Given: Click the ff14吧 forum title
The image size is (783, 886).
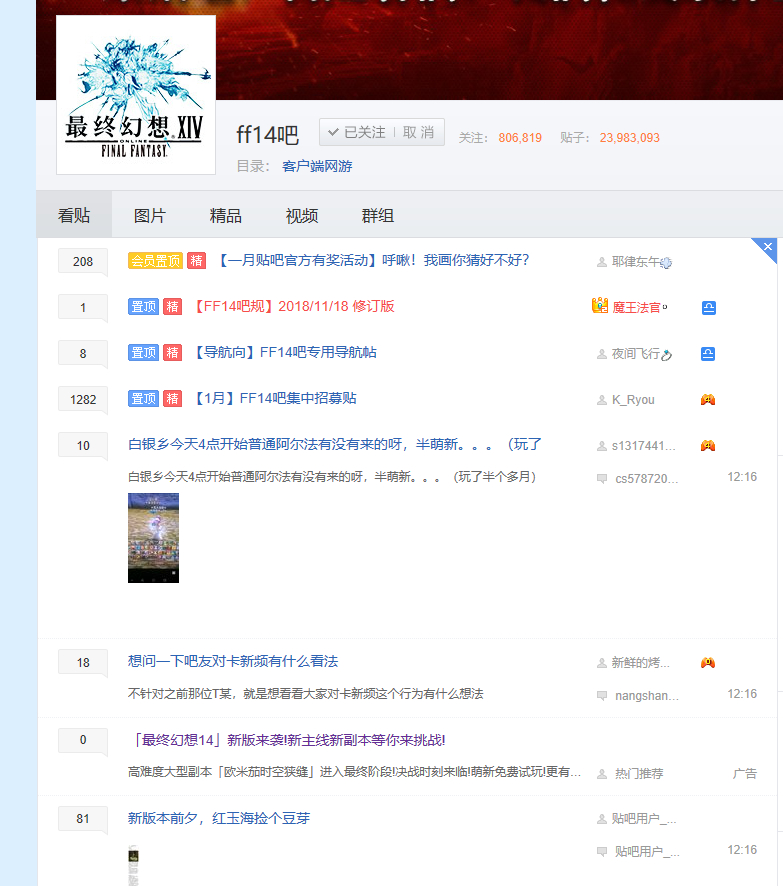Looking at the screenshot, I should point(267,135).
